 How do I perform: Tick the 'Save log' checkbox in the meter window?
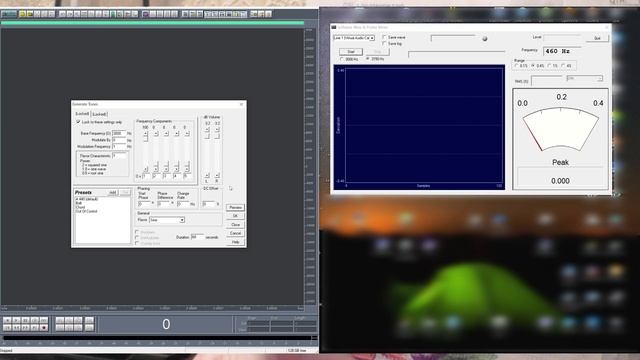(384, 43)
